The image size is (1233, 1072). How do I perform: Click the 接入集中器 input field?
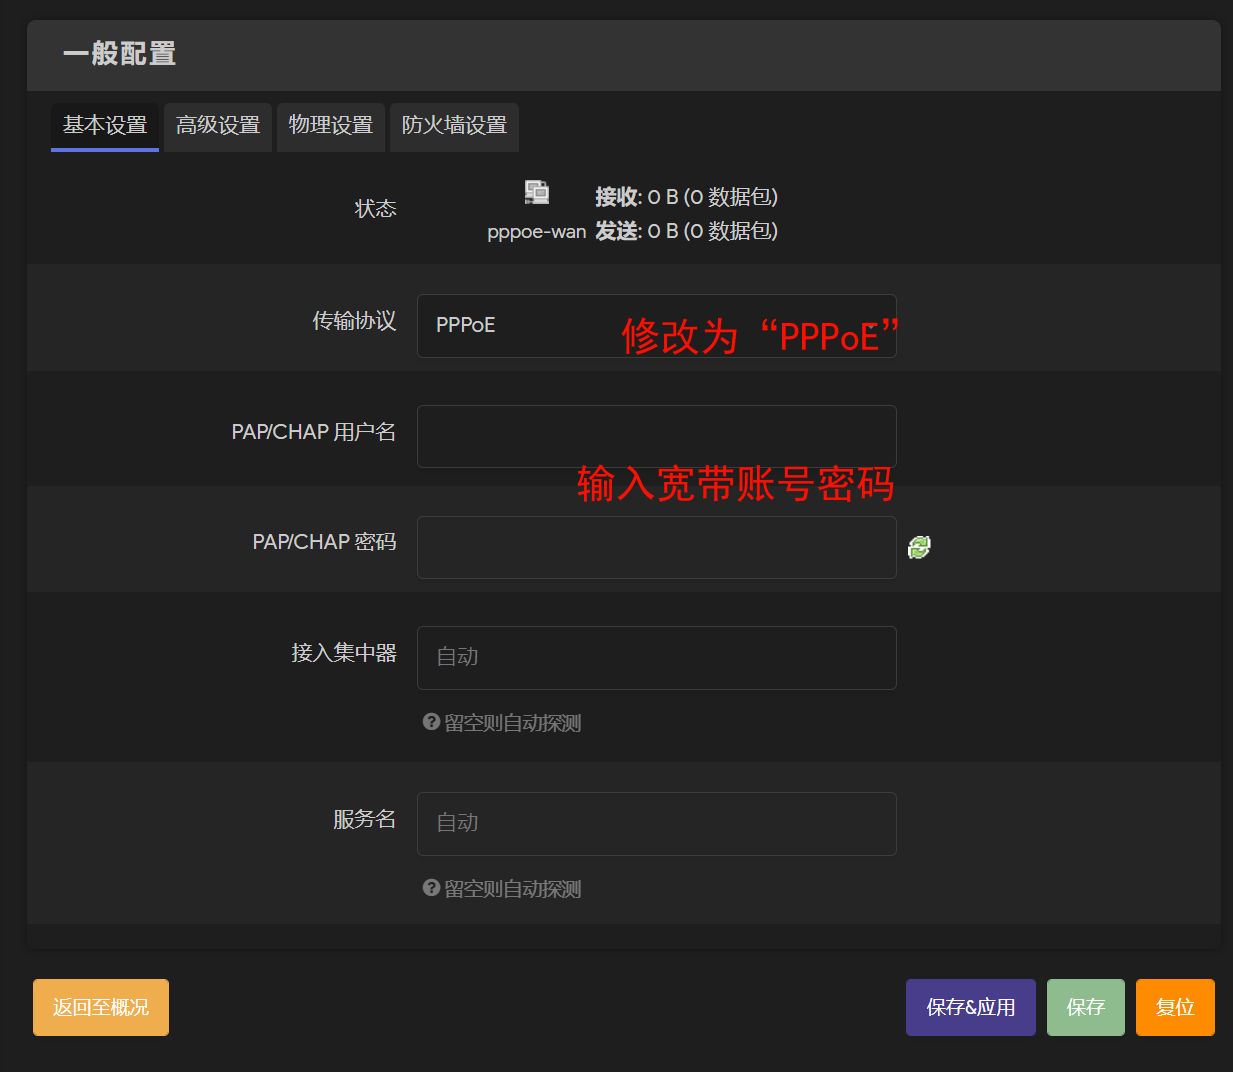coord(656,658)
